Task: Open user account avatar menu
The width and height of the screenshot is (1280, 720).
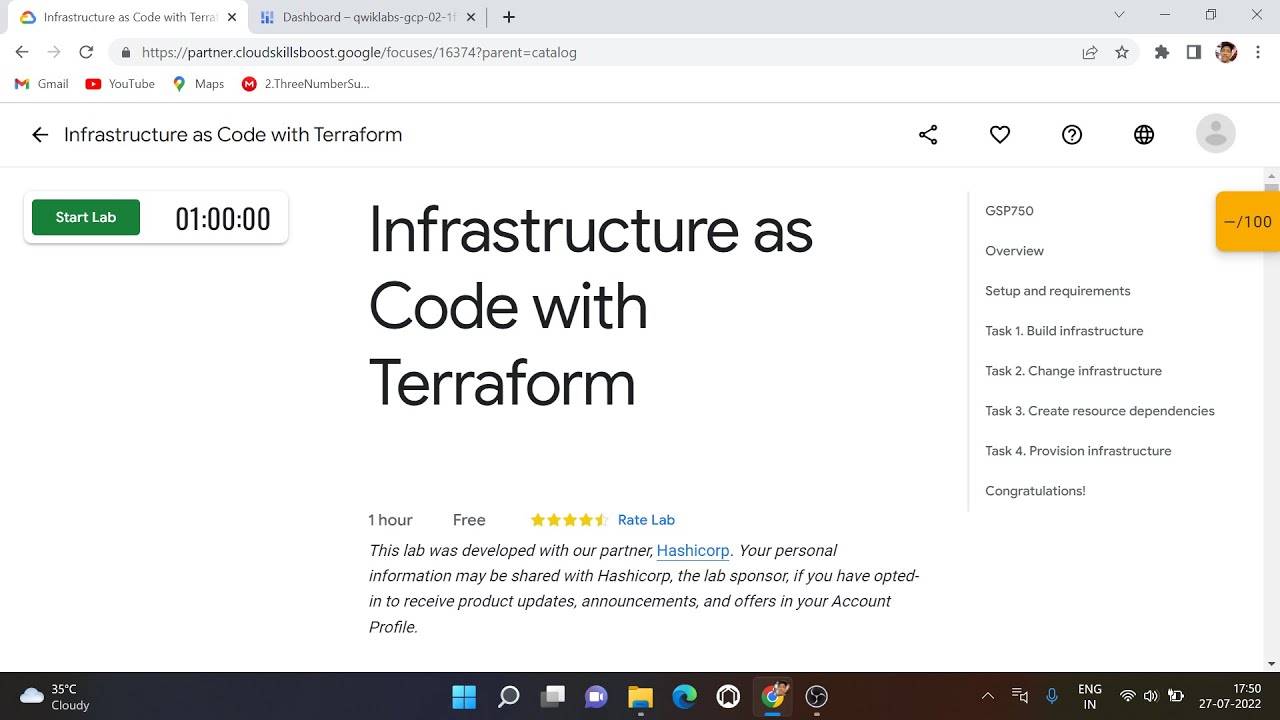Action: pos(1216,134)
